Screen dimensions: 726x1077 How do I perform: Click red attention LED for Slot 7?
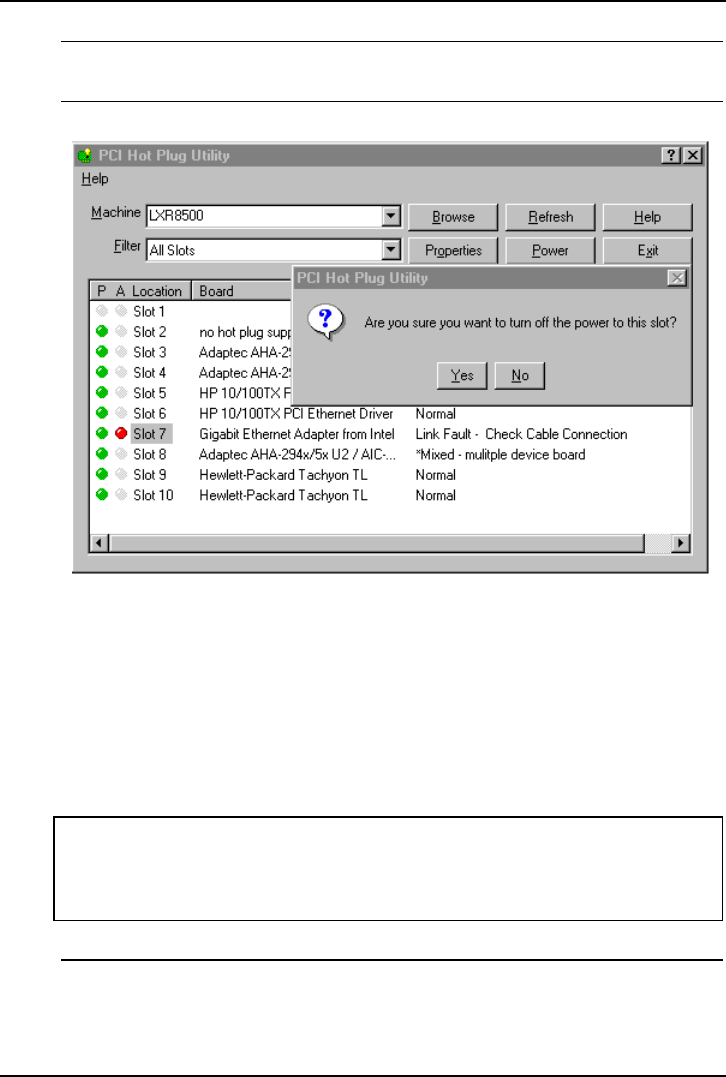pyautogui.click(x=122, y=433)
